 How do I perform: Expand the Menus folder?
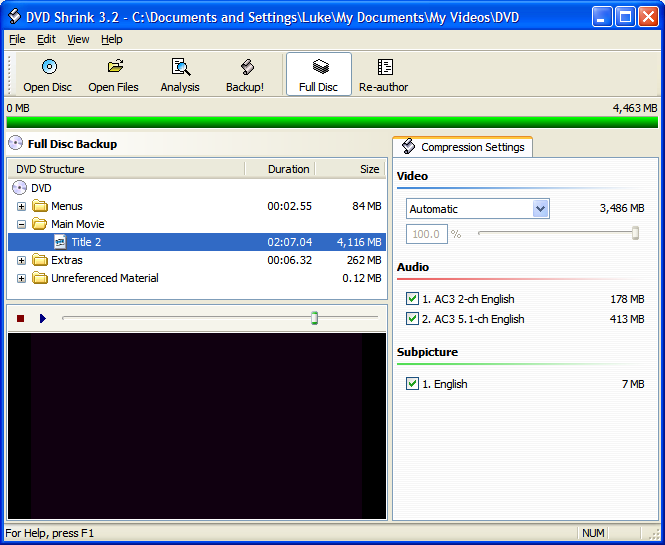tap(21, 207)
